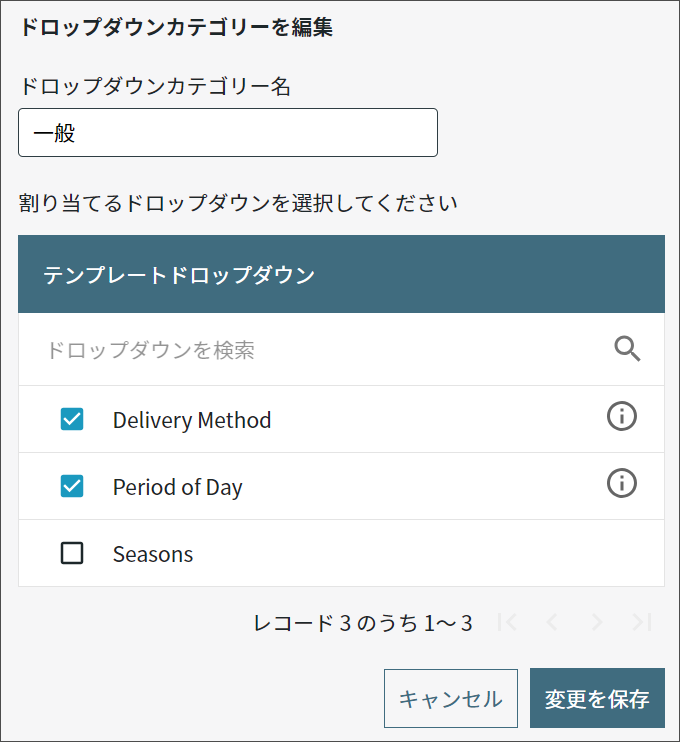The image size is (680, 742).
Task: Select the Delivery Method row label
Action: tap(192, 420)
